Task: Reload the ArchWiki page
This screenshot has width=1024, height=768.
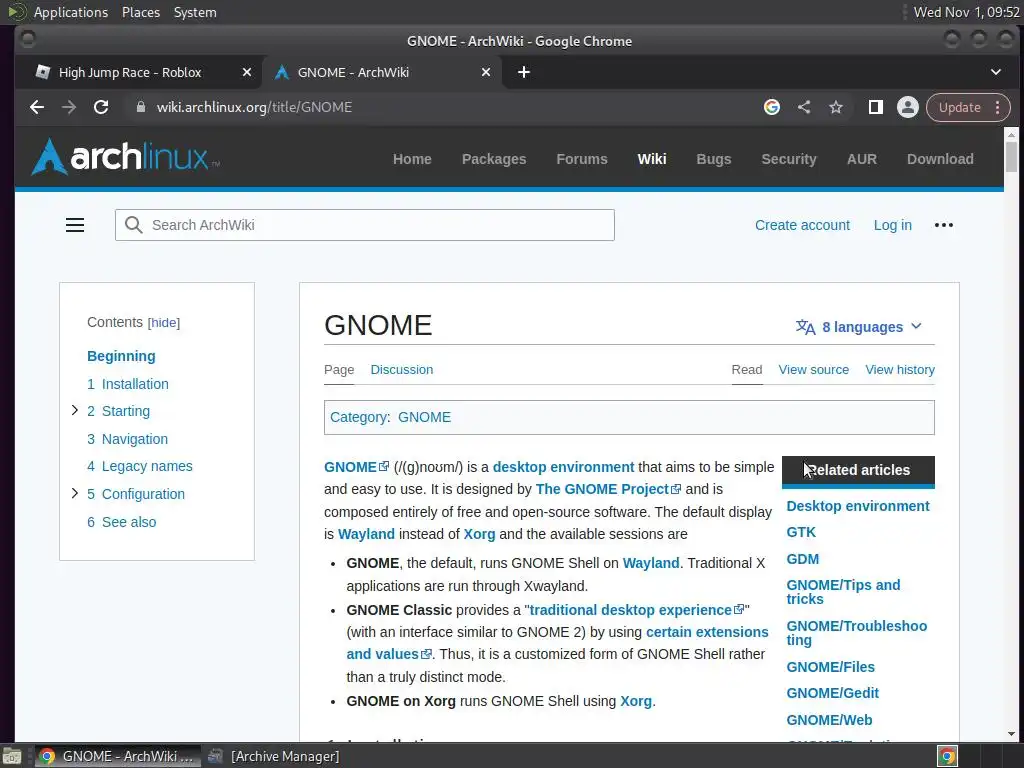Action: click(x=101, y=107)
